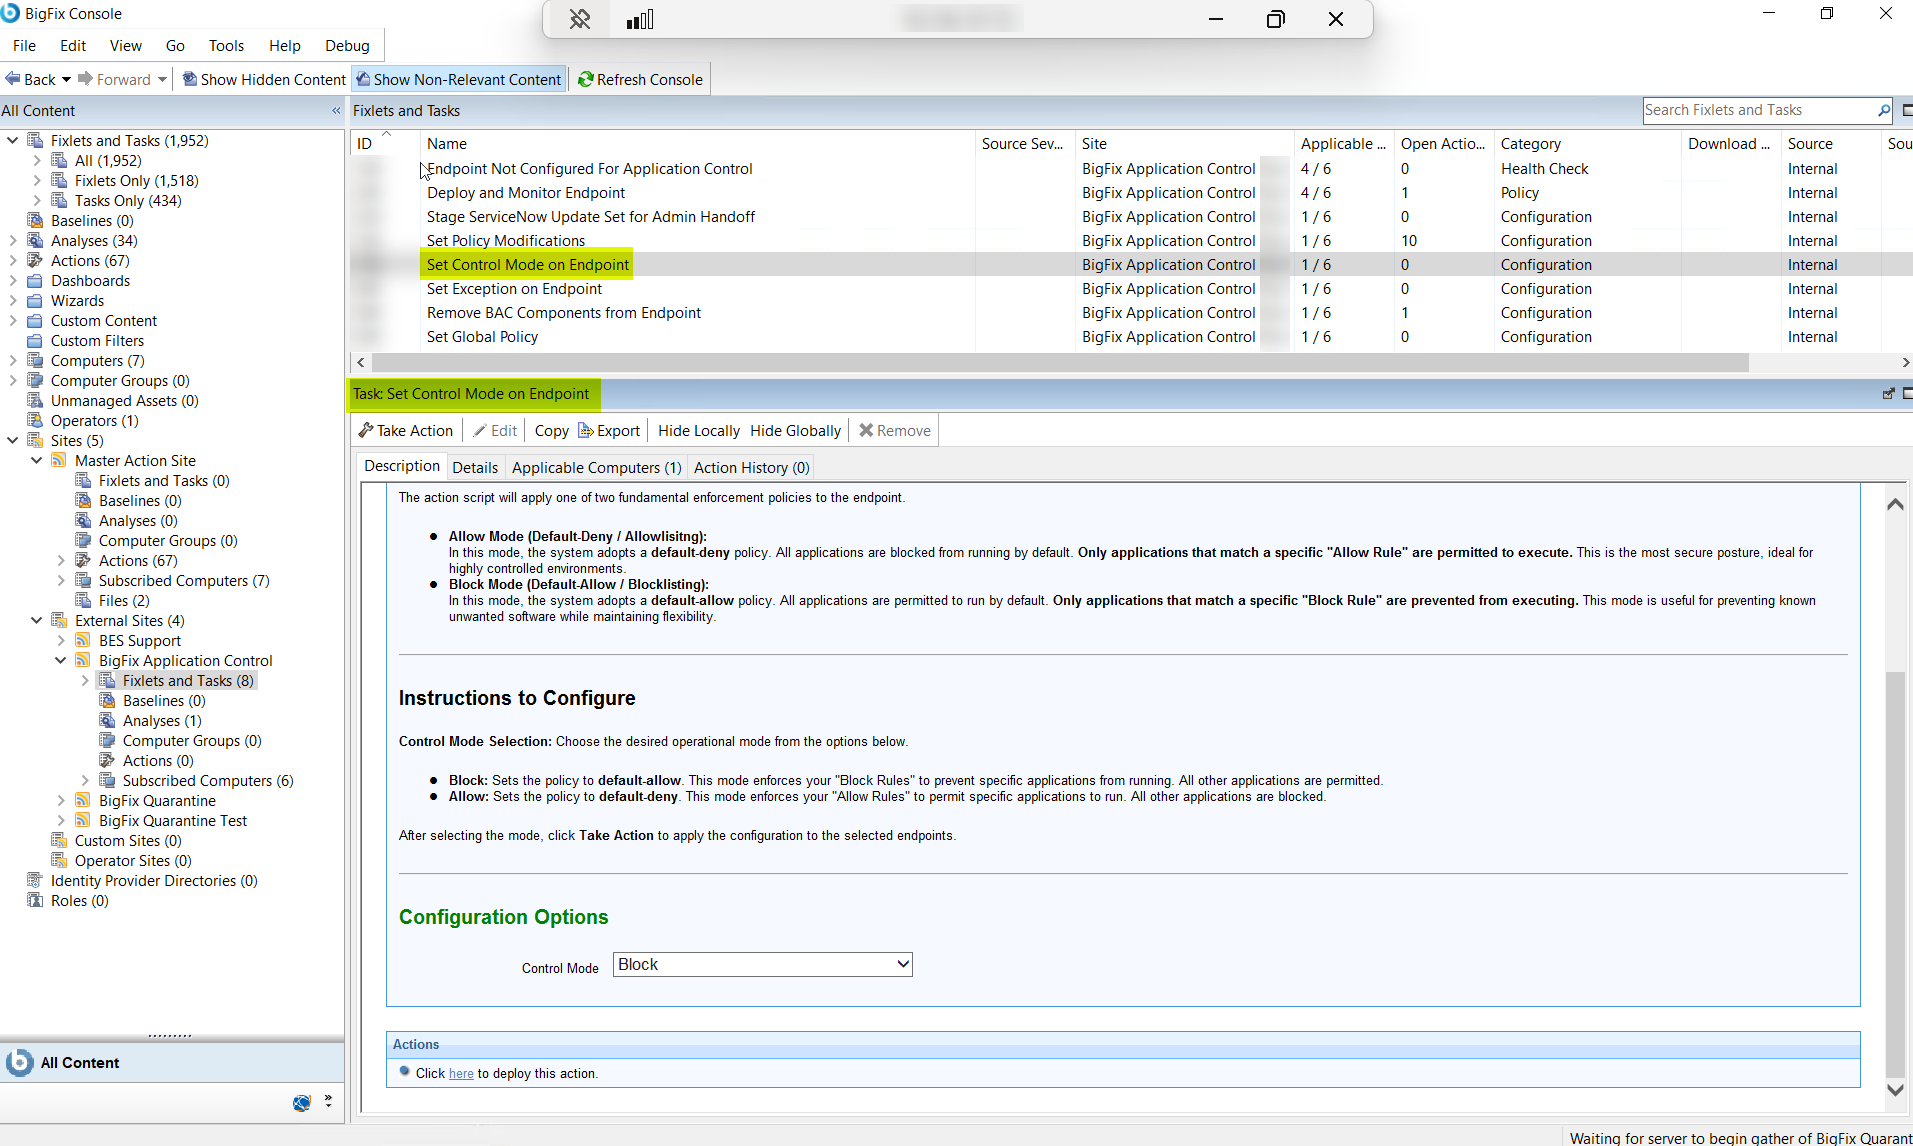Select 'Operator Sites (0)' tree item
This screenshot has height=1146, width=1913.
[x=133, y=861]
